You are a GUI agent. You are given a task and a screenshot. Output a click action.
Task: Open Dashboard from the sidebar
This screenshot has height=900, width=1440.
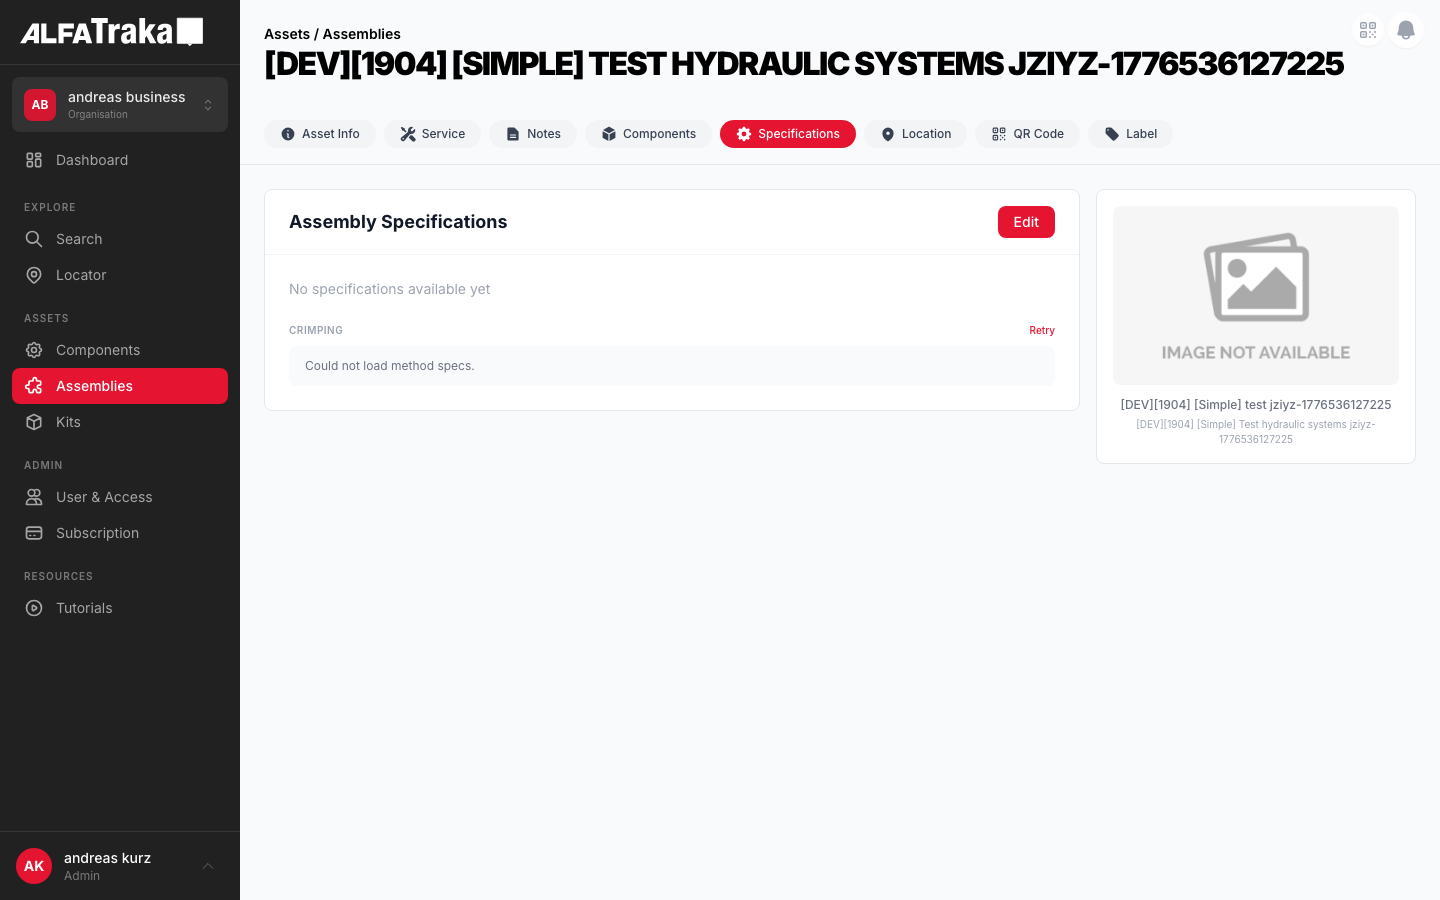click(x=92, y=160)
